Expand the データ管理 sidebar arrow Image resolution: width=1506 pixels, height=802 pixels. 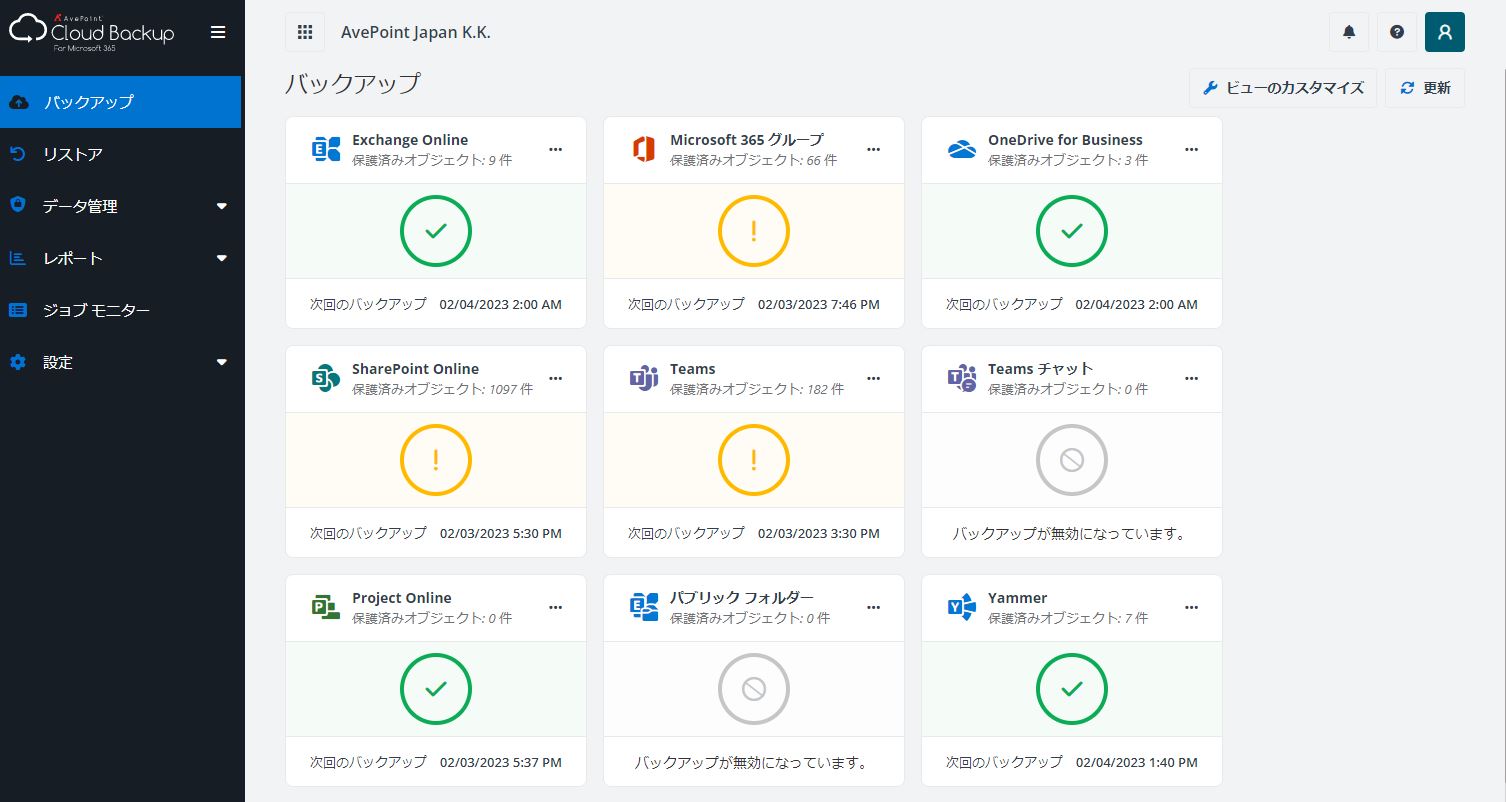pyautogui.click(x=222, y=206)
